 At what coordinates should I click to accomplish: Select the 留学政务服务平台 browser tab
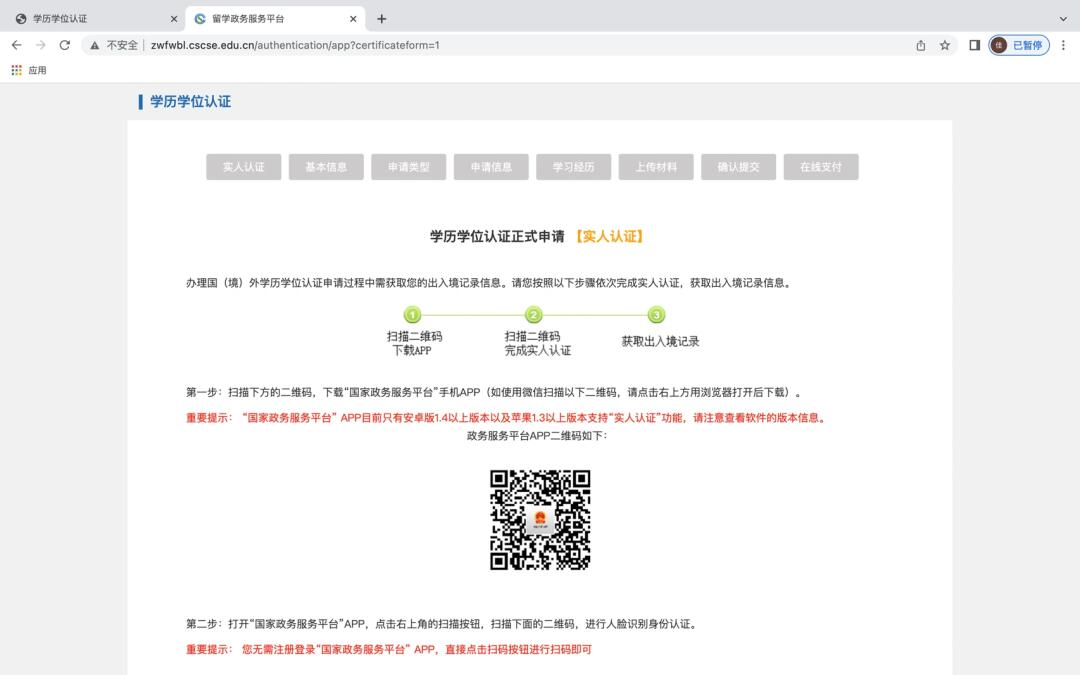[276, 19]
